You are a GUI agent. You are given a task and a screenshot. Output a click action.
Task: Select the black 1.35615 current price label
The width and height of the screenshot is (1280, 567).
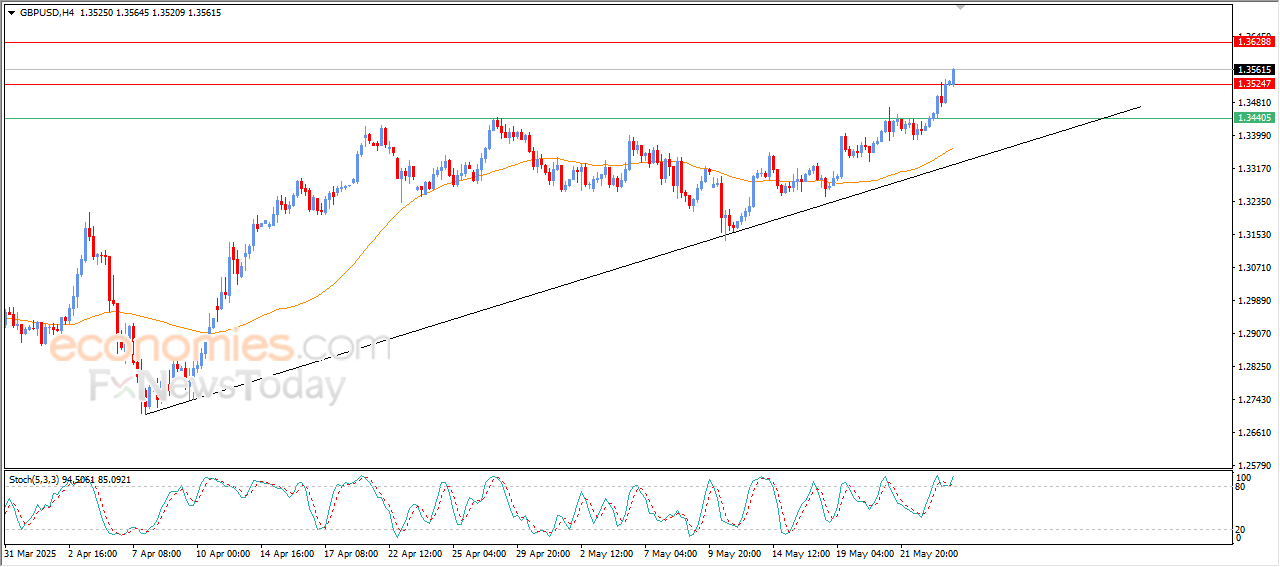1254,70
